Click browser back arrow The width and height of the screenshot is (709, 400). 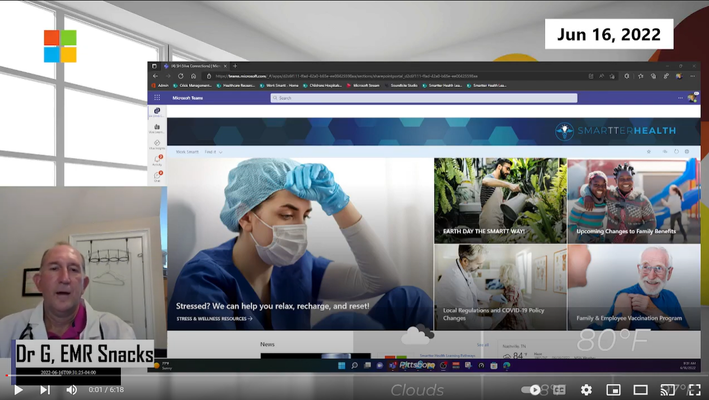[156, 76]
